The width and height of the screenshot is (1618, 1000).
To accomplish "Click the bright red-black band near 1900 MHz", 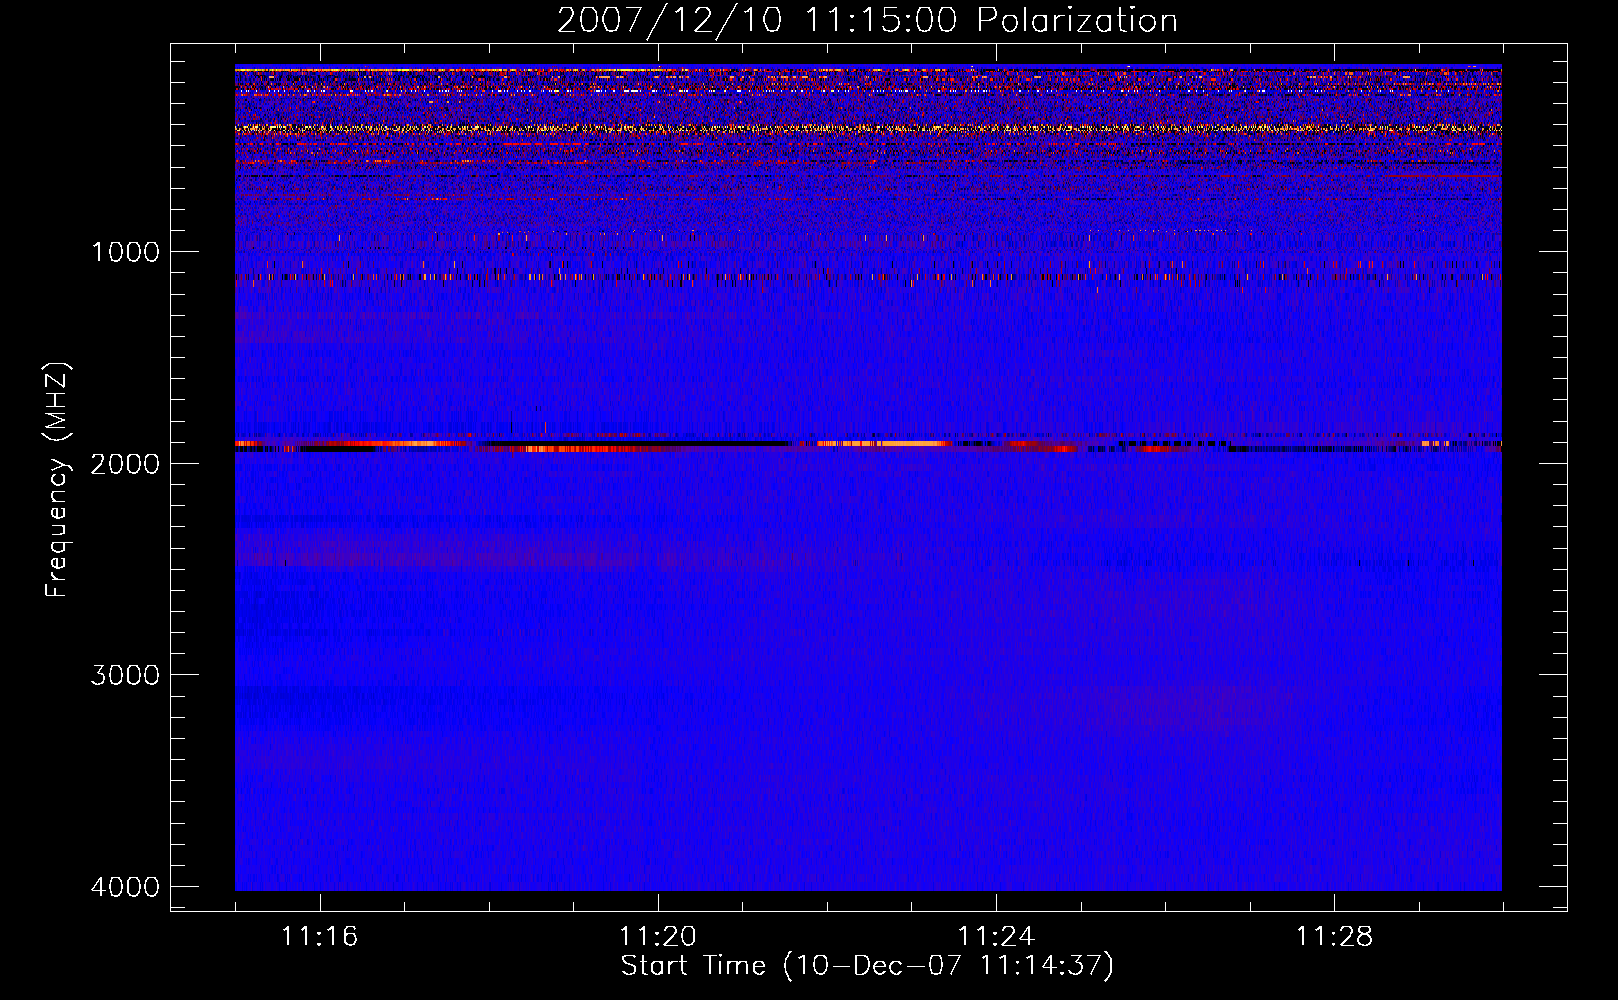I will click(868, 445).
